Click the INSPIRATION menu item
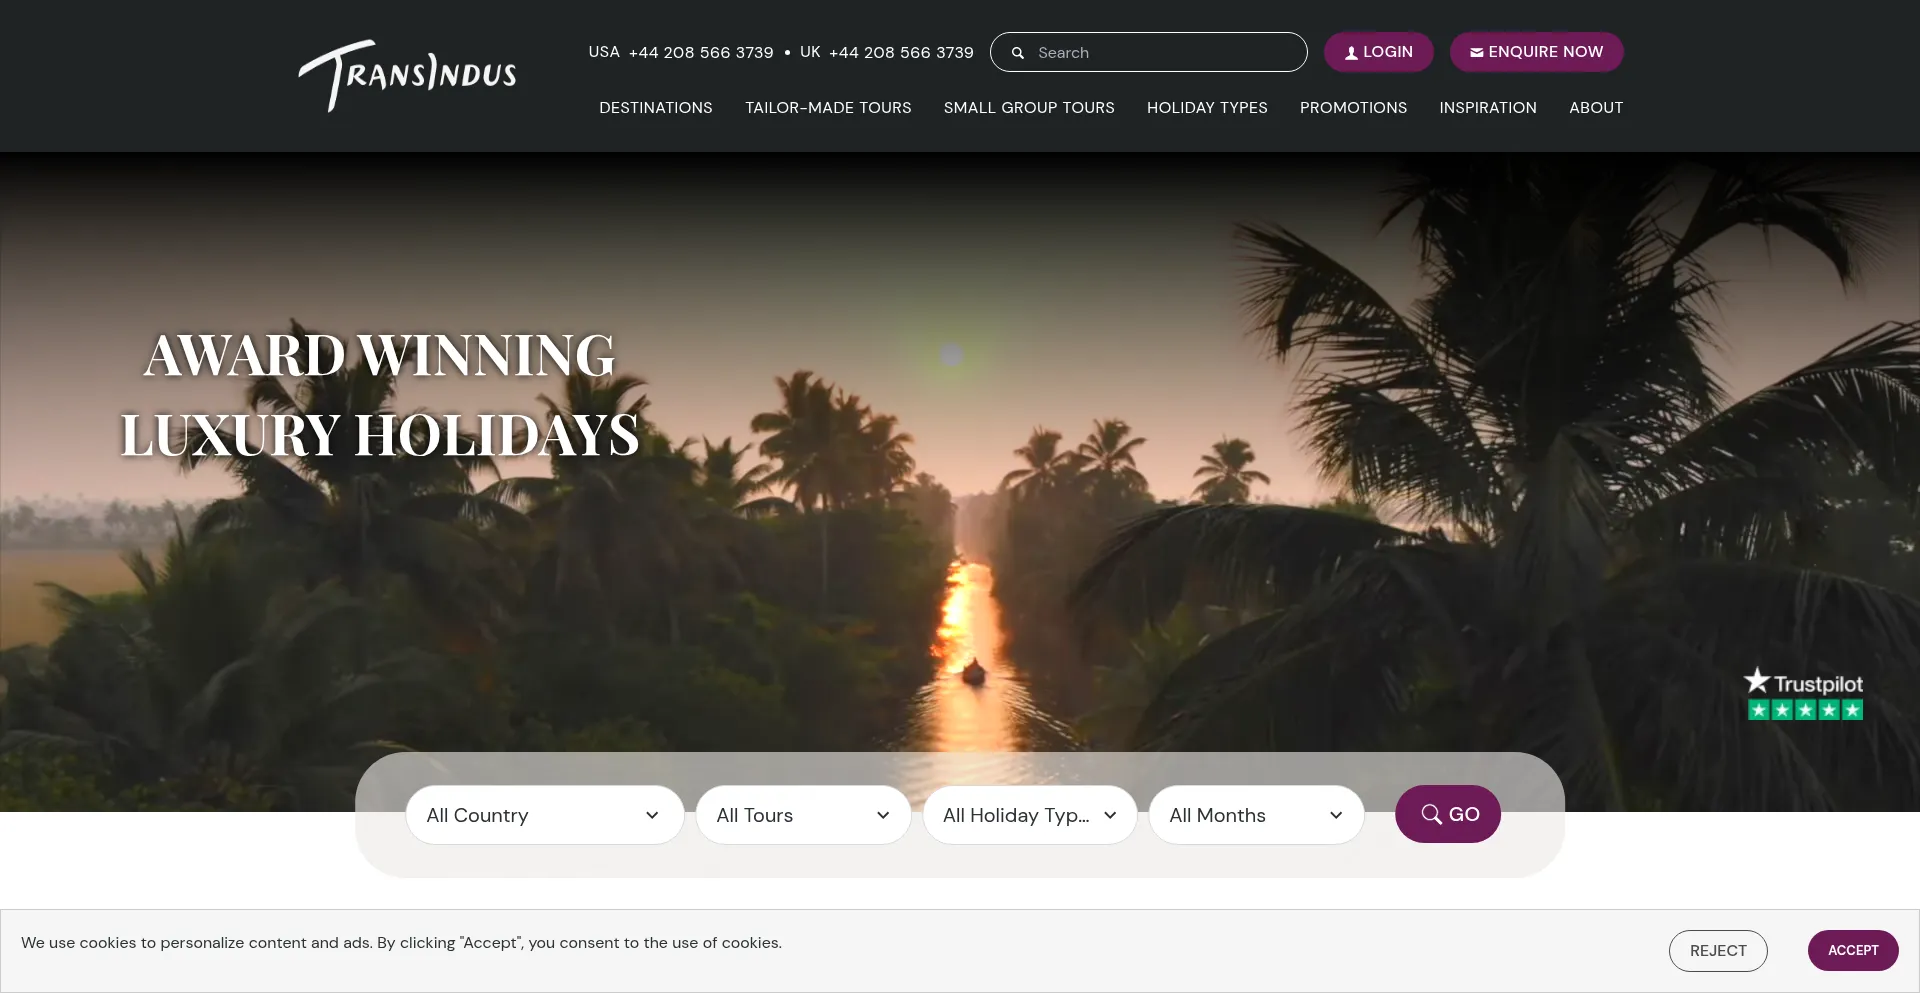 (1488, 108)
